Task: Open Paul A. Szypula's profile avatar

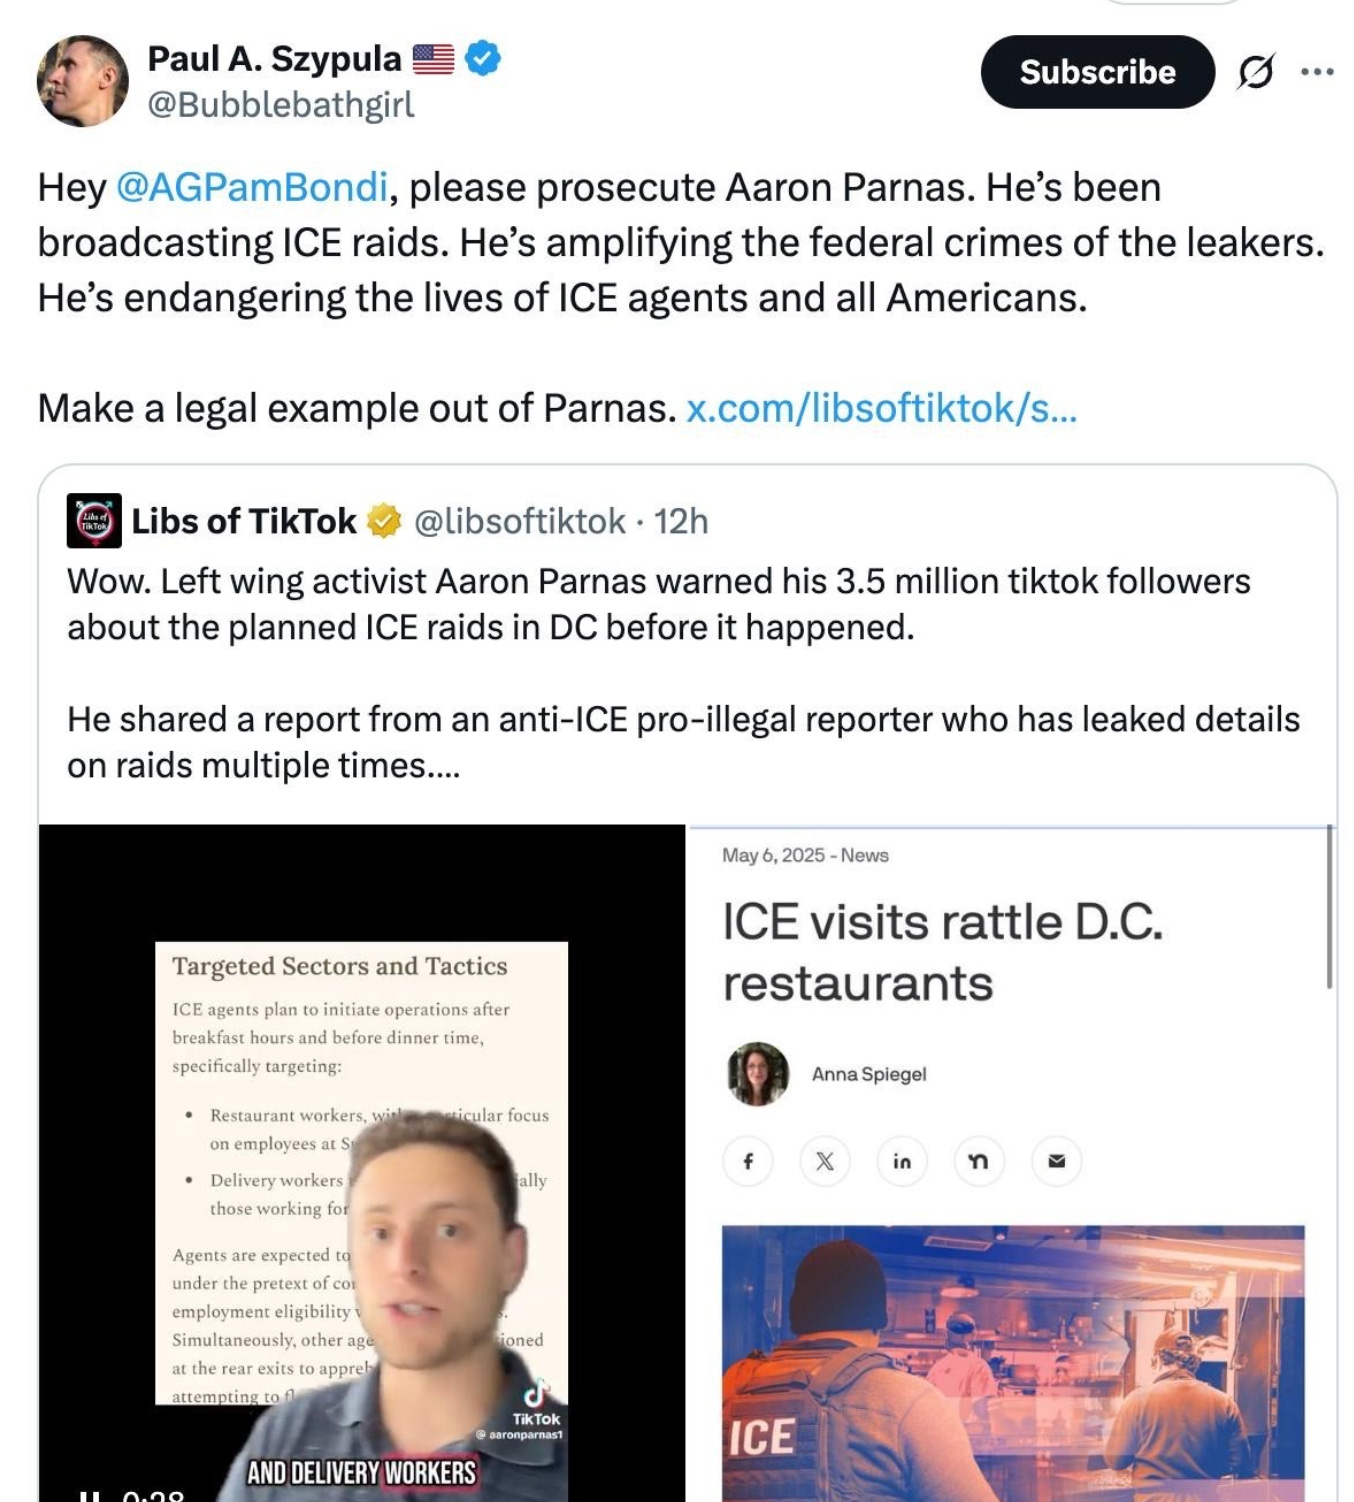Action: click(83, 81)
